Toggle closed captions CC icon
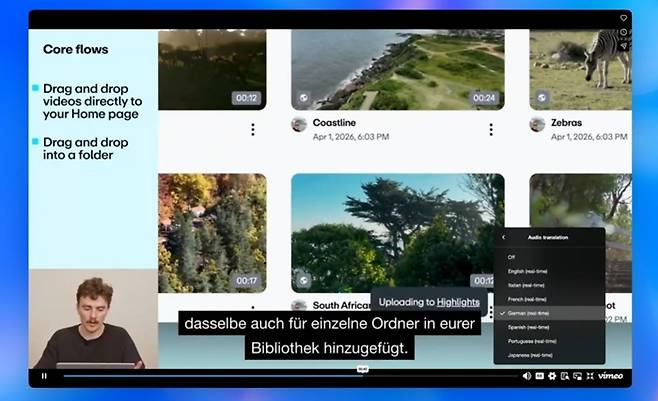 540,376
